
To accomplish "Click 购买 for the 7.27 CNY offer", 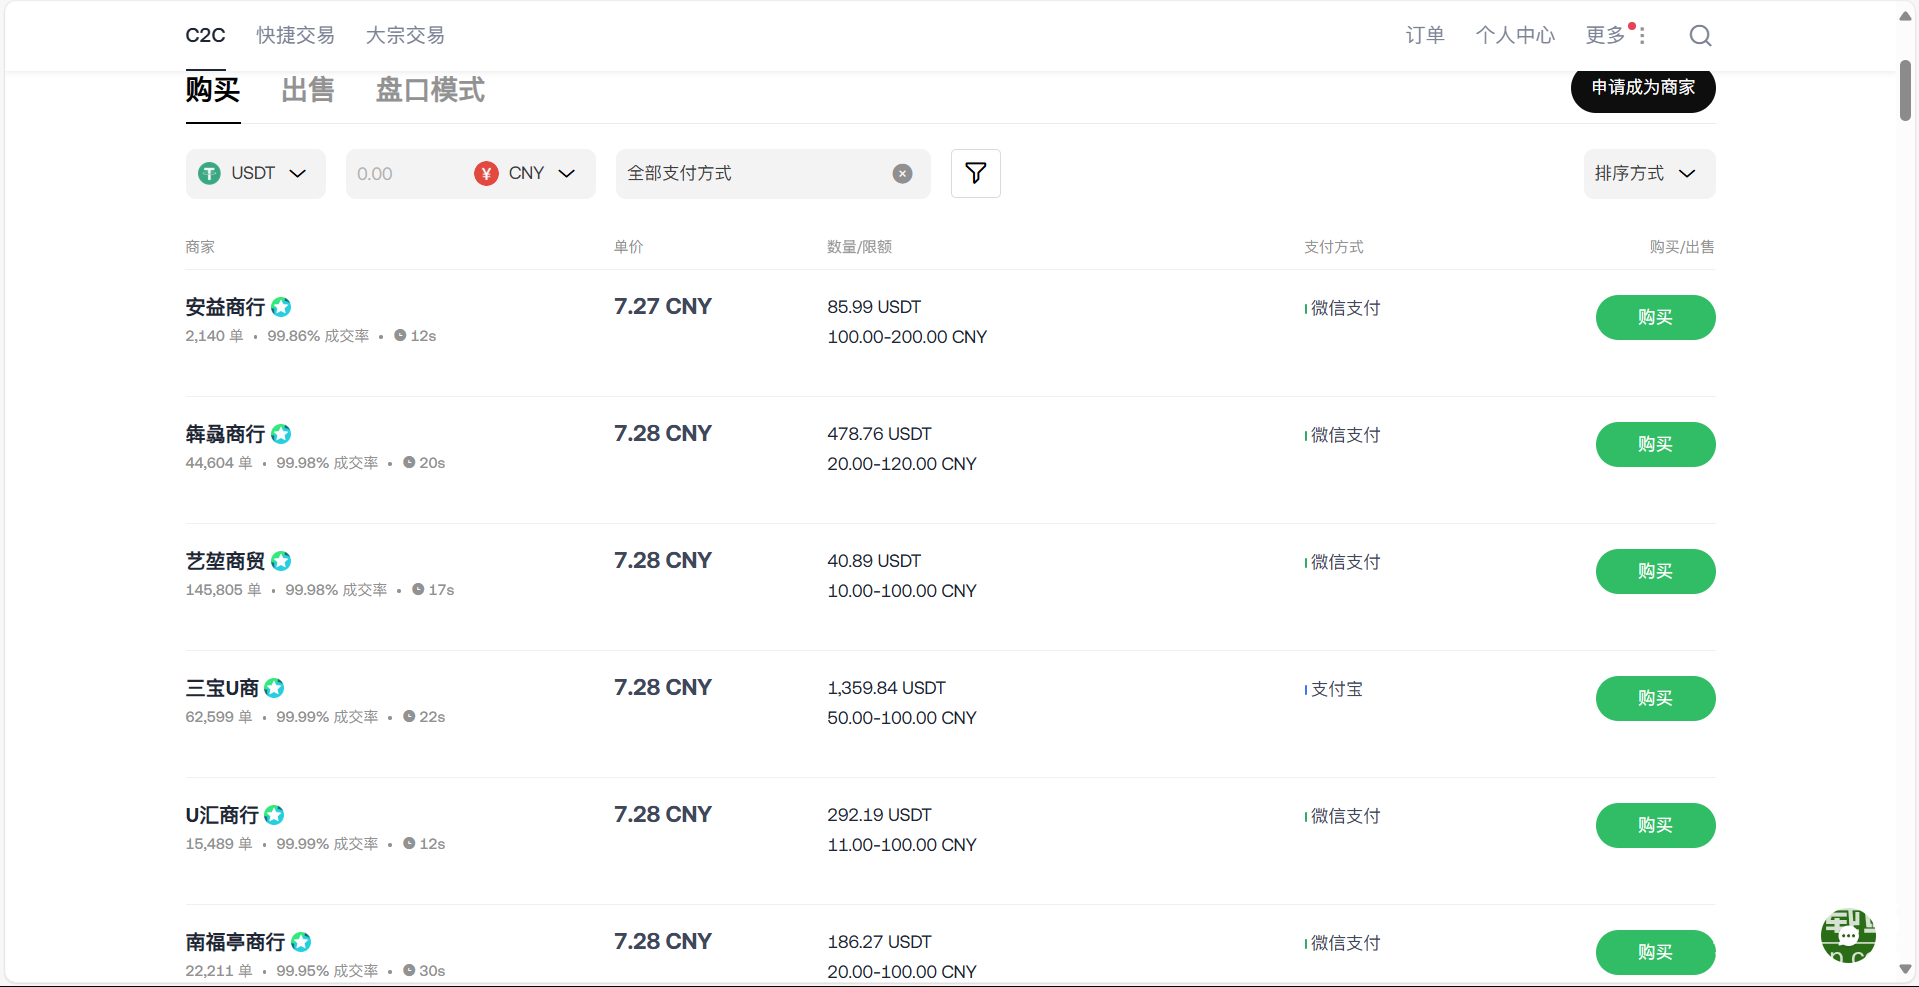I will [1655, 317].
